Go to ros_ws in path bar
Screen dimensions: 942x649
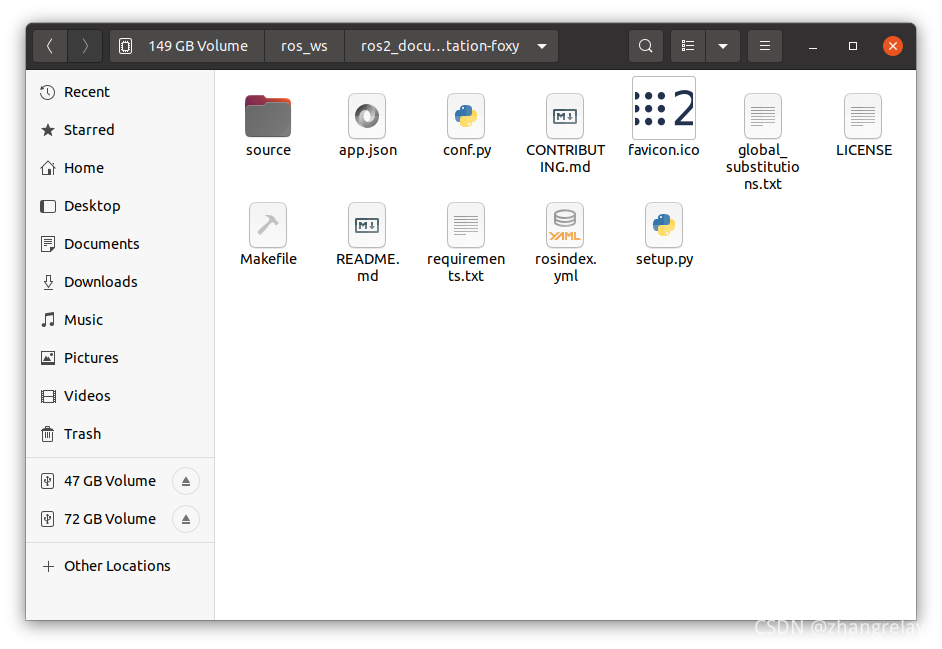pyautogui.click(x=304, y=46)
